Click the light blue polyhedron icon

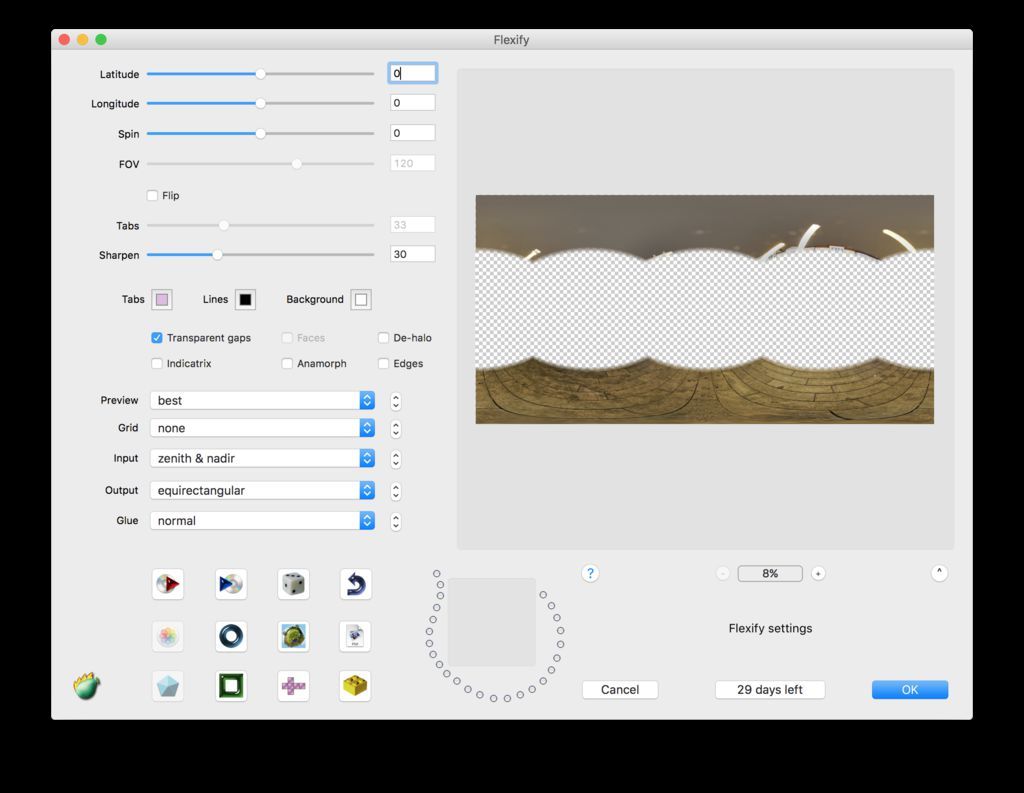point(168,686)
